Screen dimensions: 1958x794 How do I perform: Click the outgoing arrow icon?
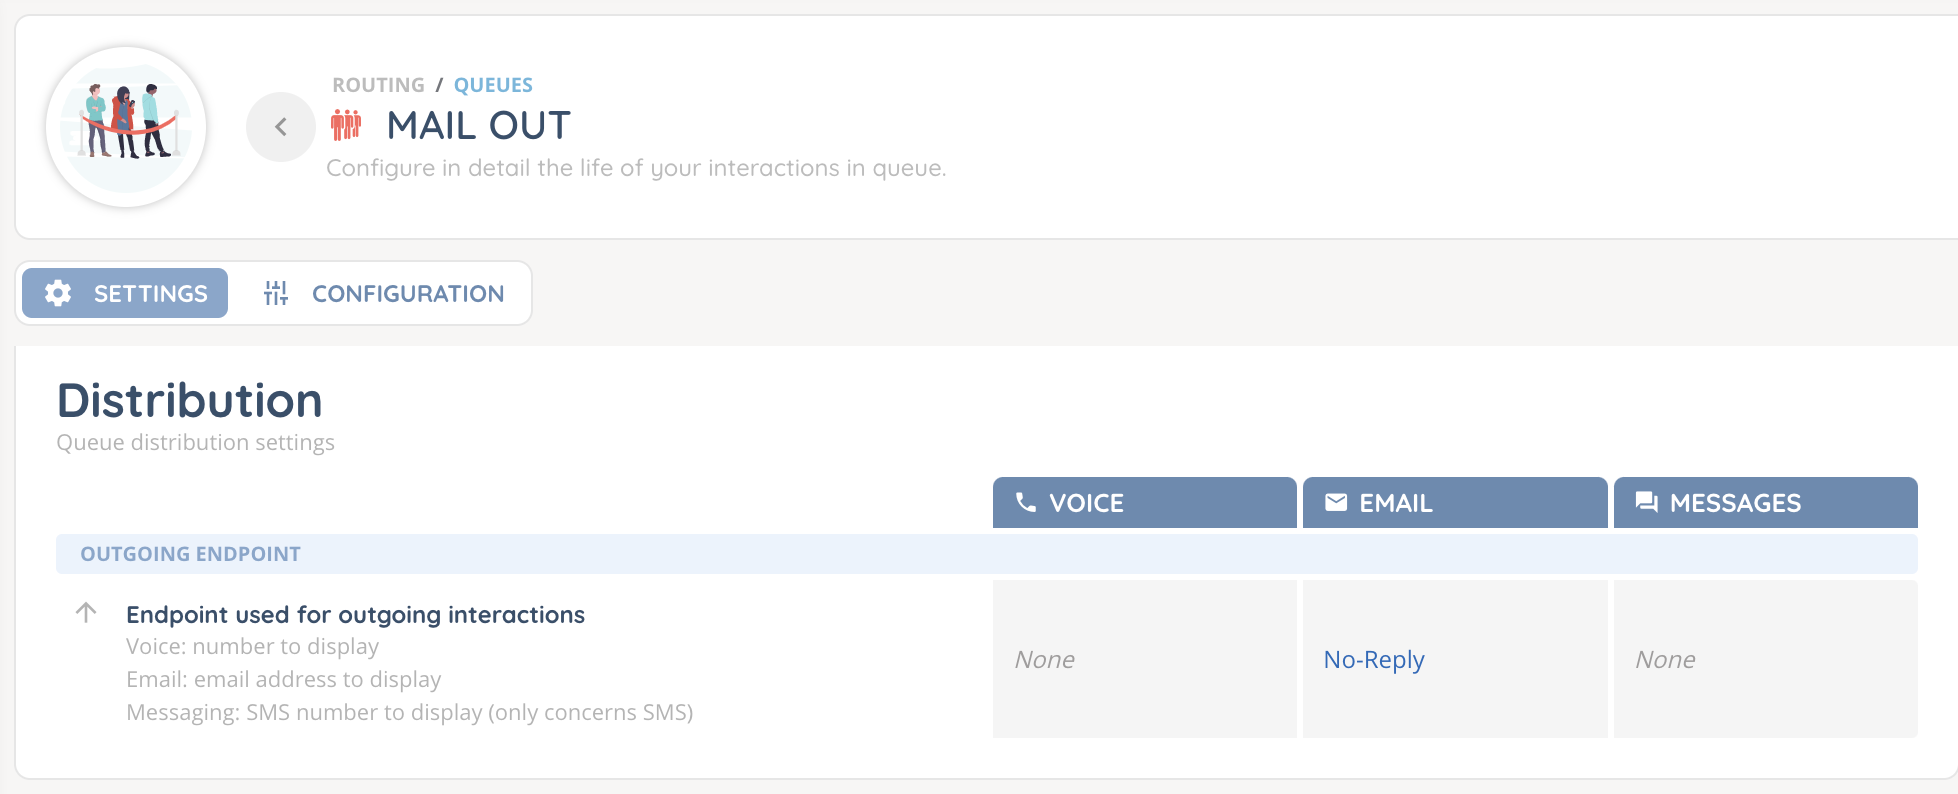coord(87,612)
